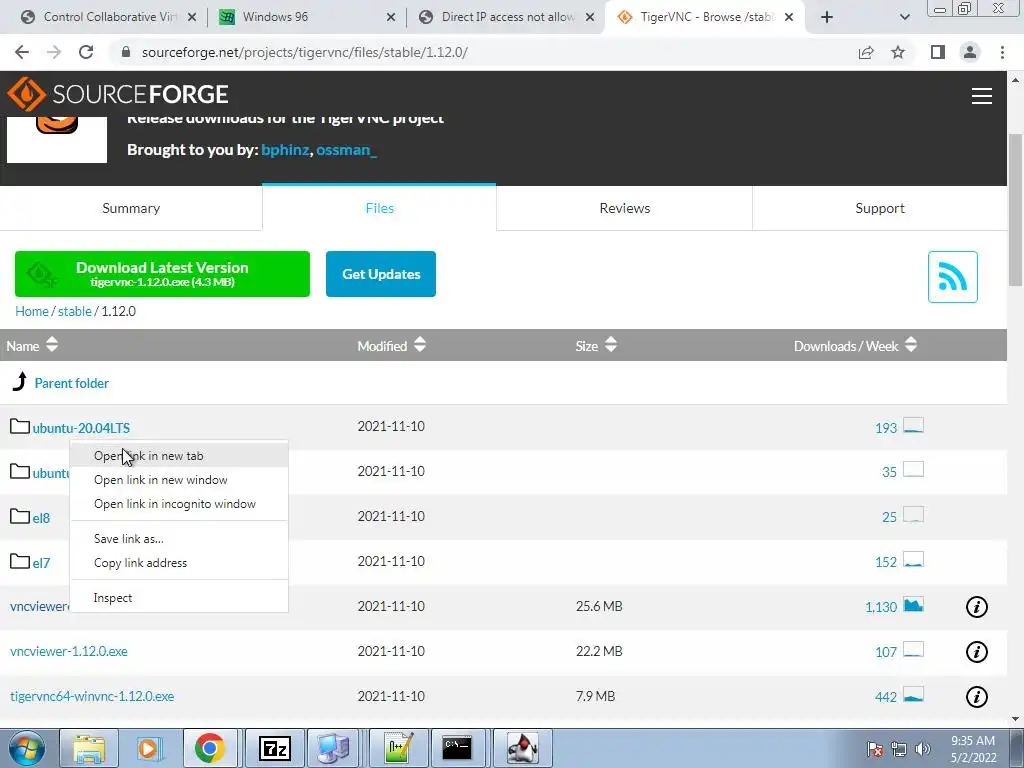Screen dimensions: 1024x768
Task: Open download chart for the 442 row
Action: [x=913, y=695]
